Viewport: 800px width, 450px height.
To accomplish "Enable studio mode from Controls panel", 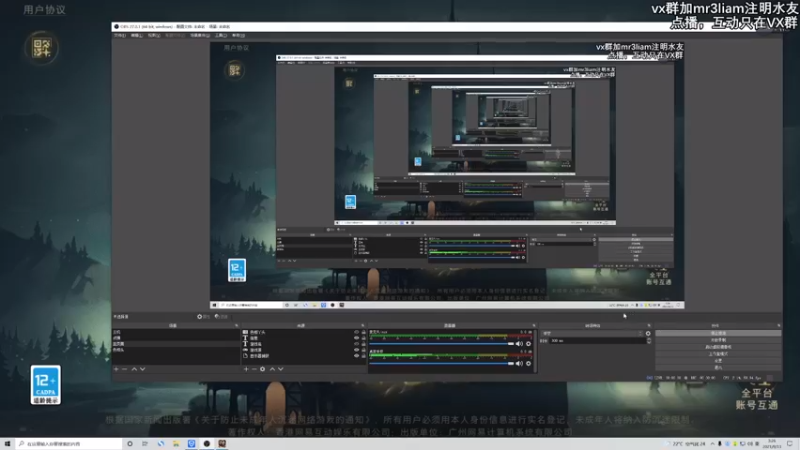I will (x=718, y=354).
